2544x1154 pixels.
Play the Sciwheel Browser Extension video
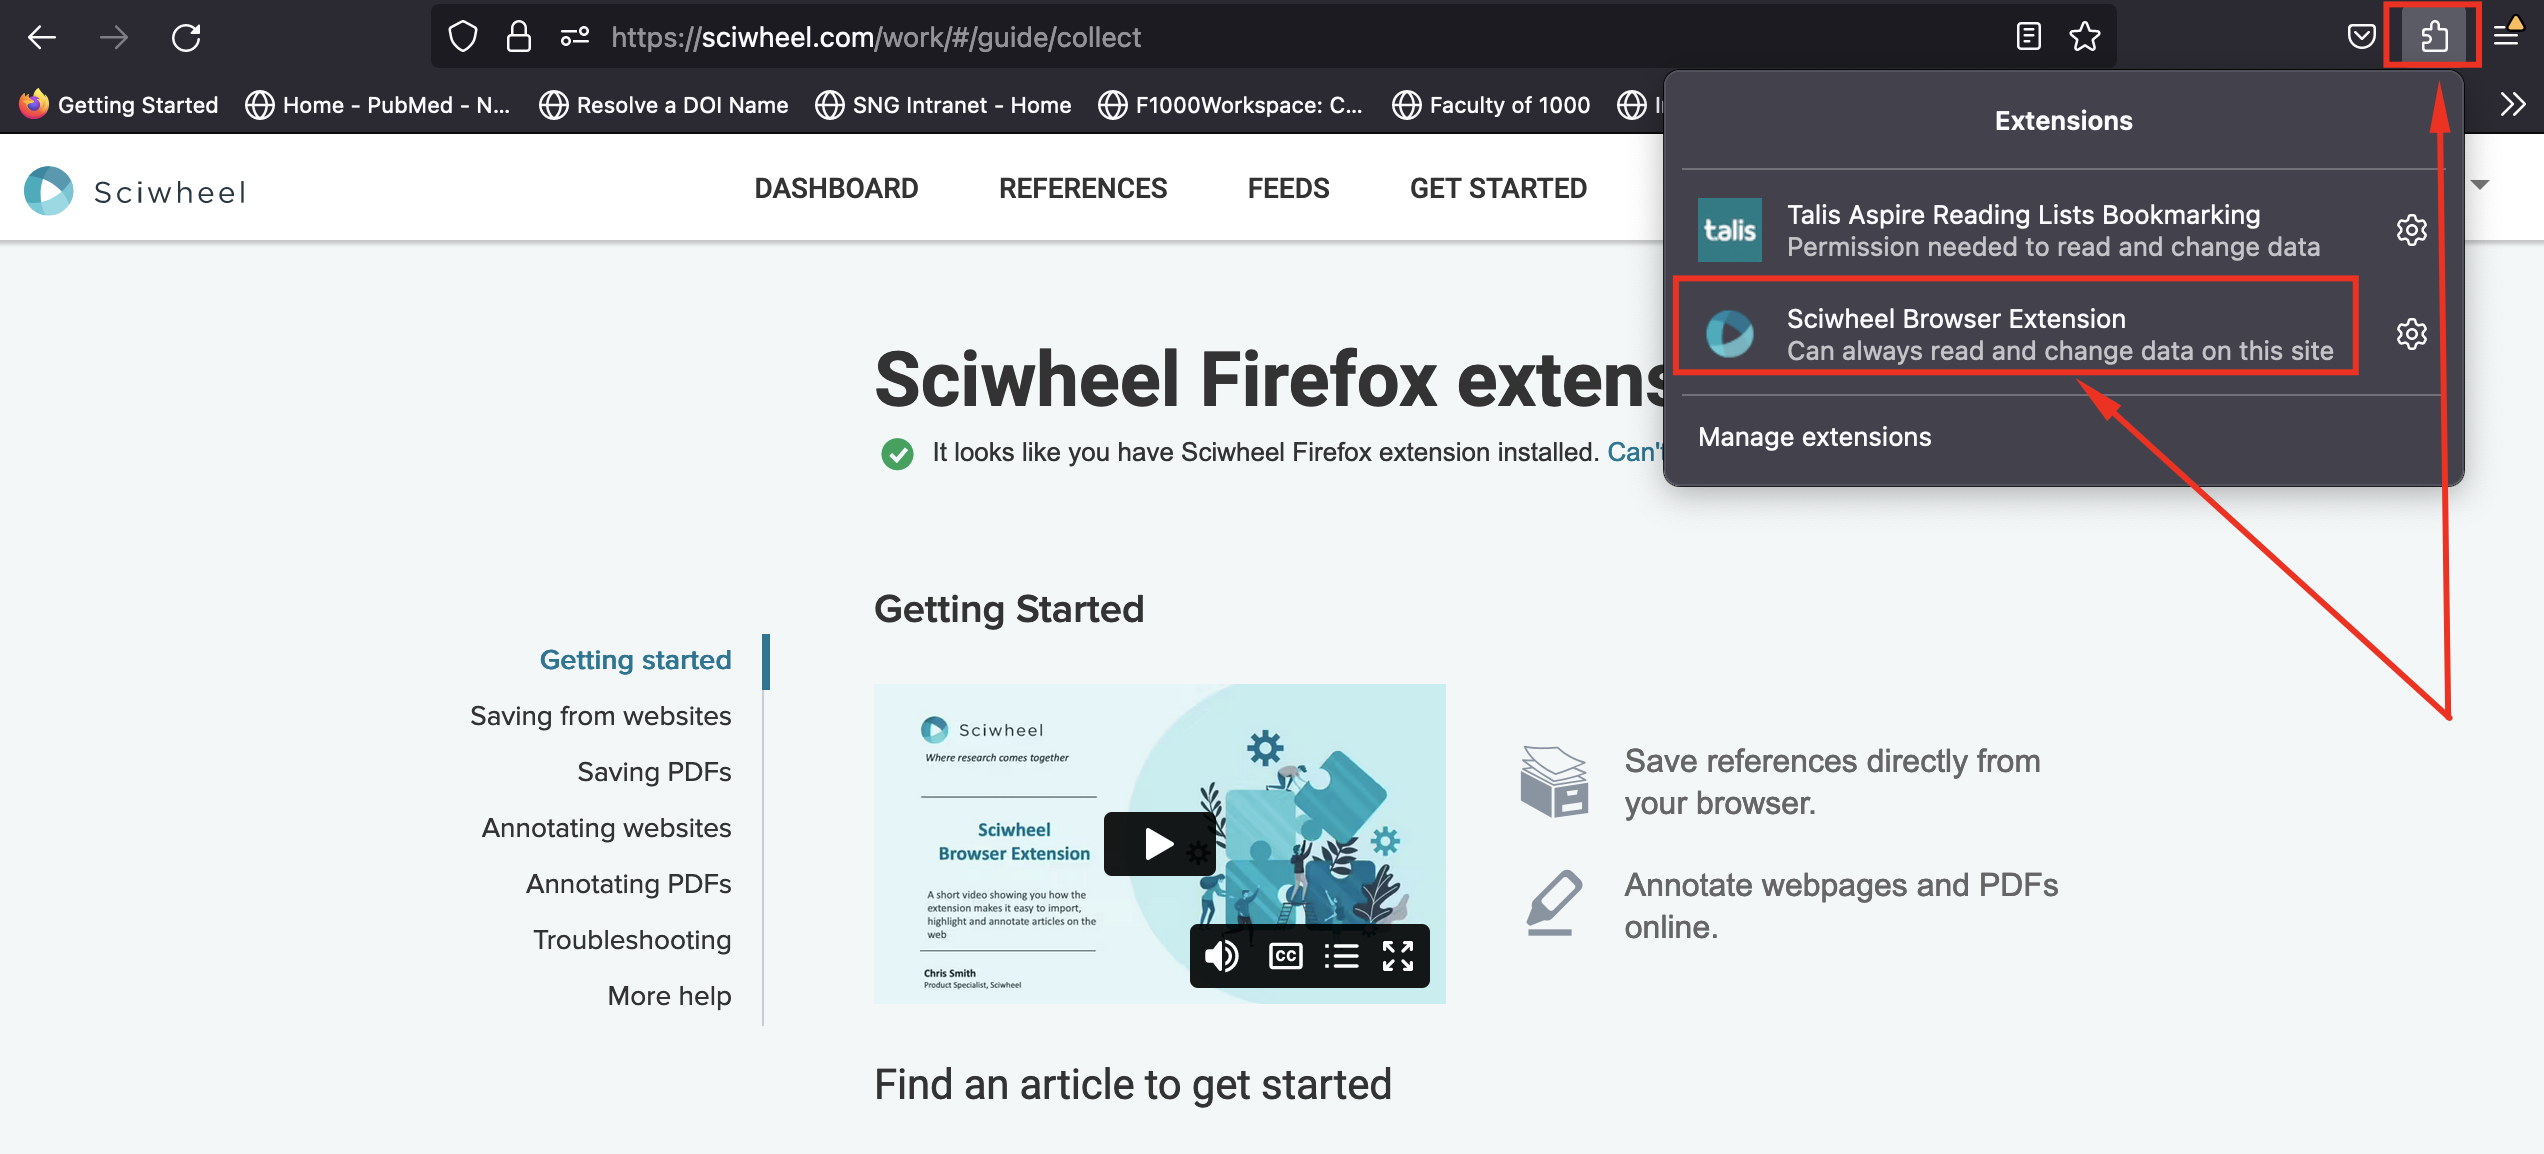1159,844
